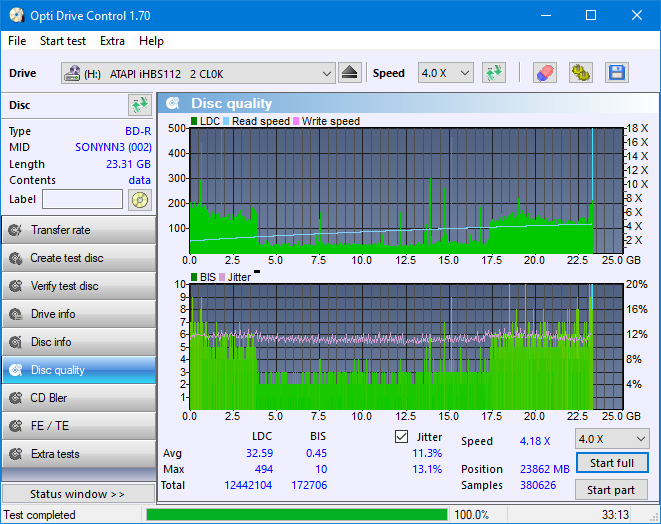Click the BIS total value 172706
Image resolution: width=661 pixels, height=524 pixels.
click(309, 485)
